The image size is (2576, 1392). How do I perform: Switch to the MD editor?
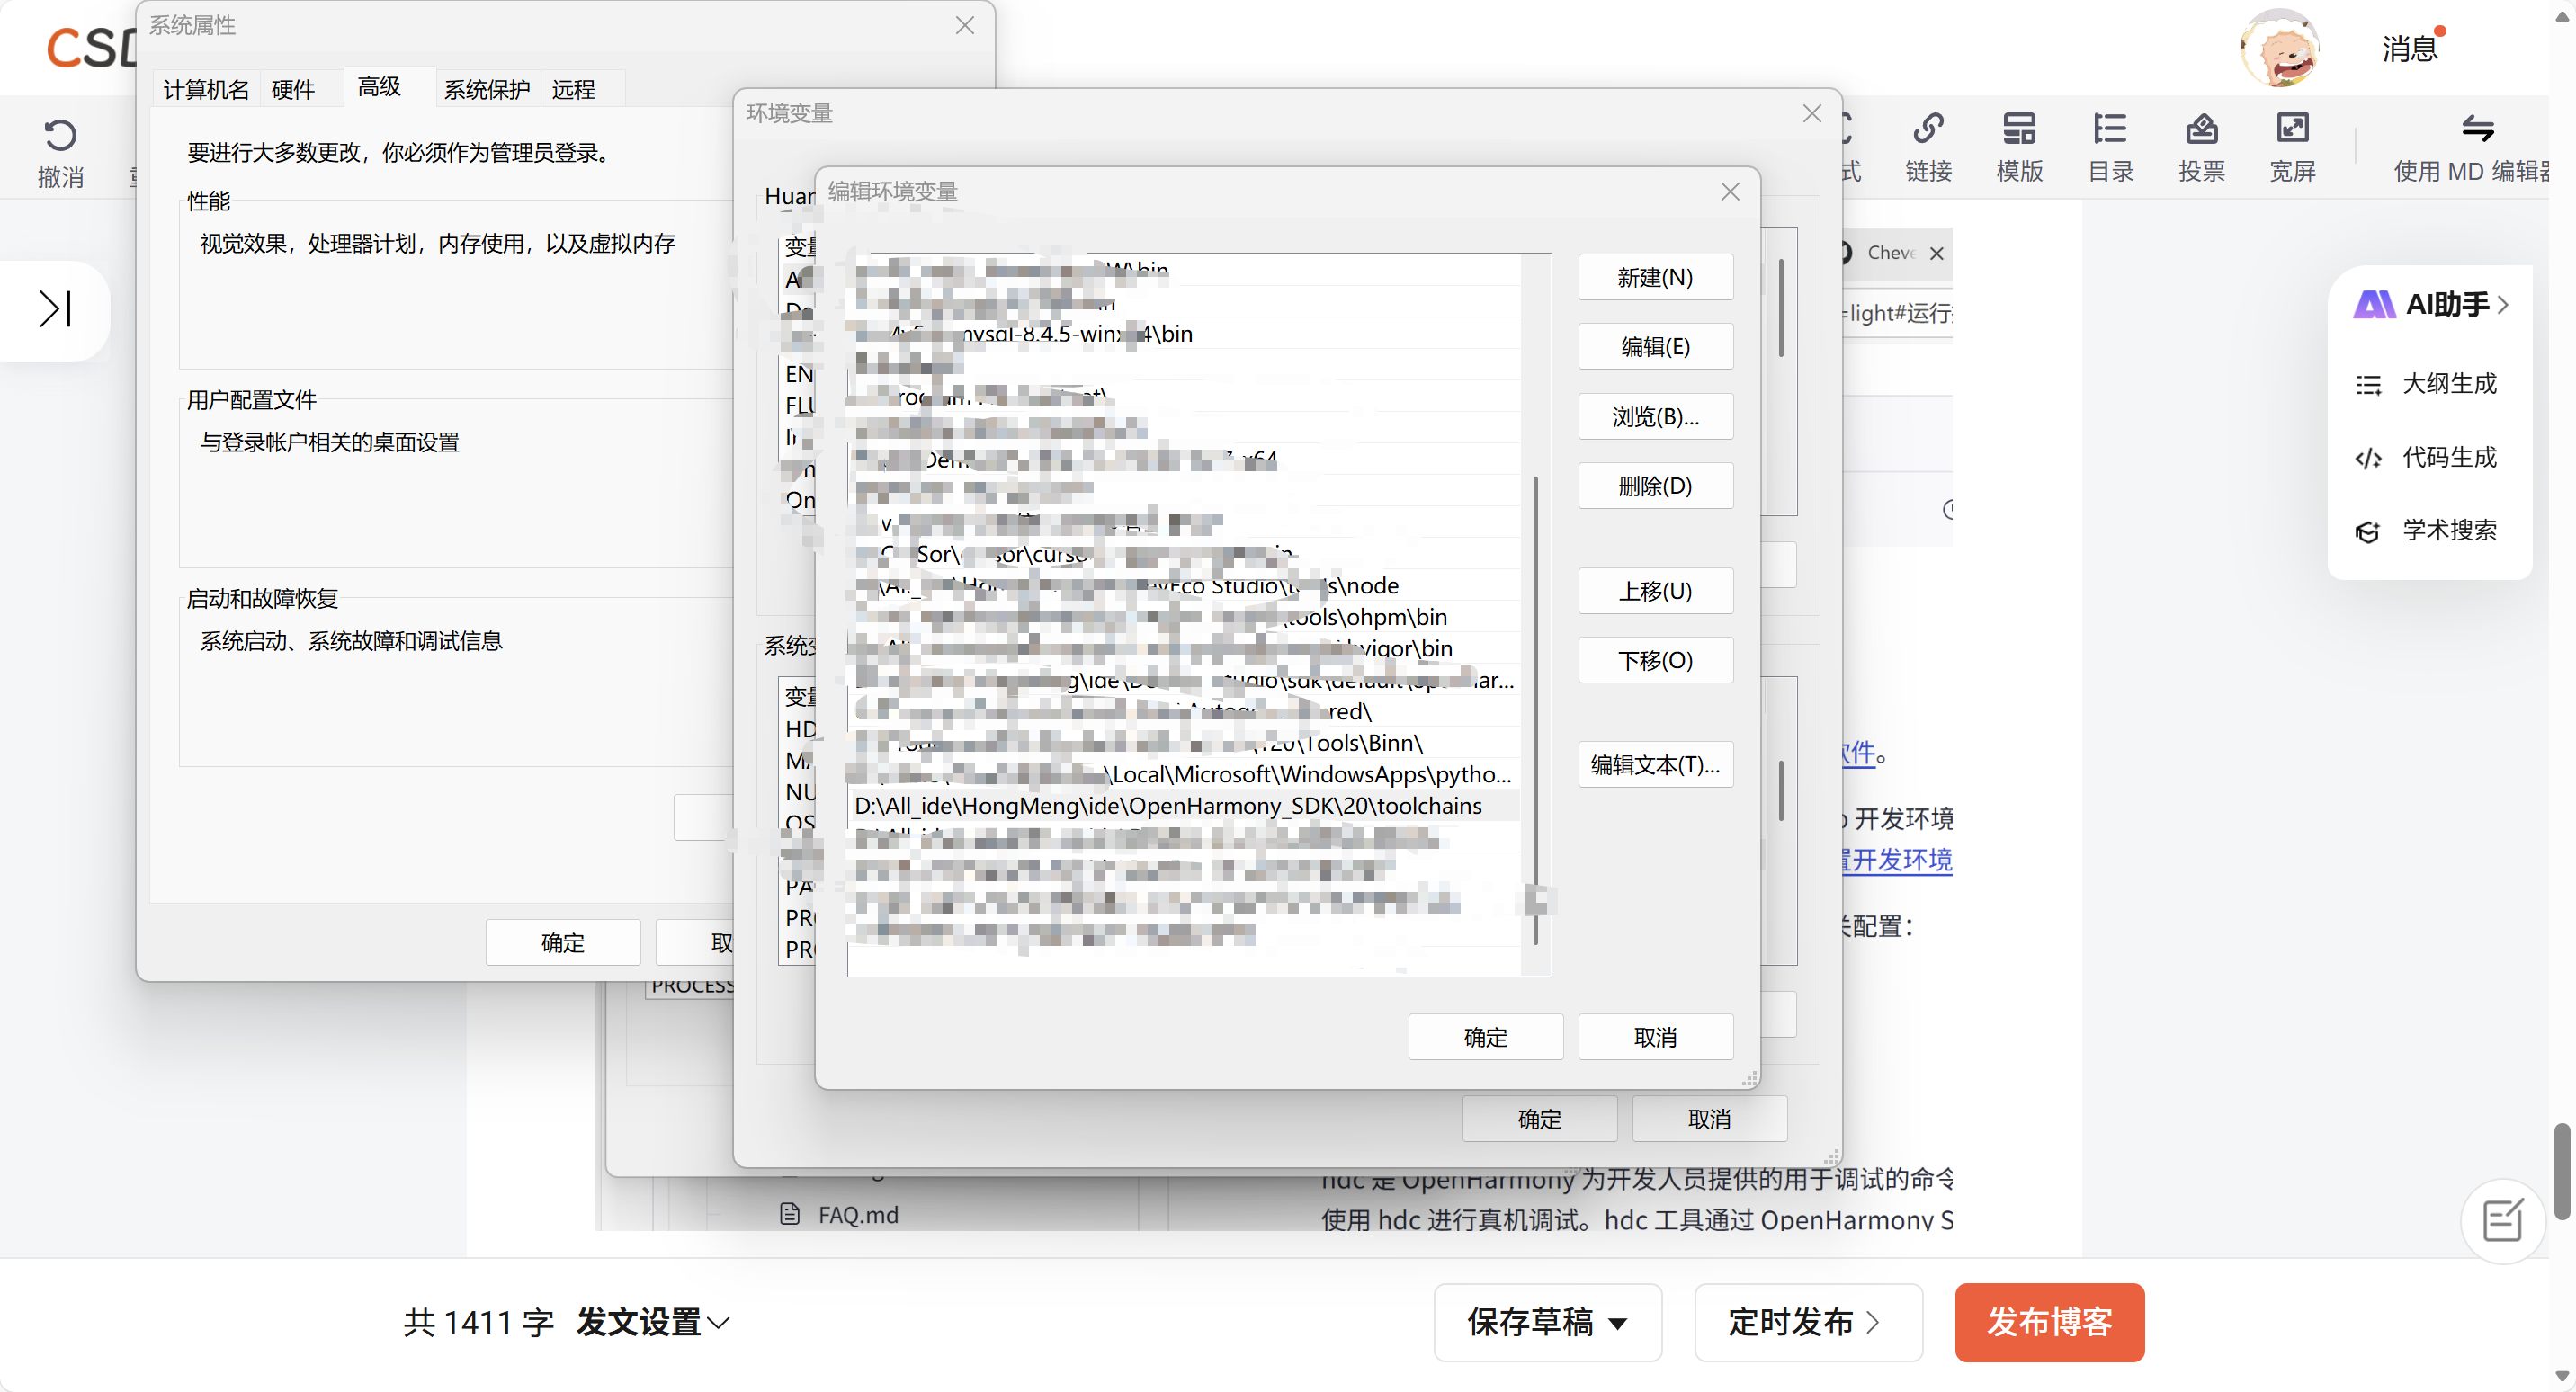tap(2476, 130)
